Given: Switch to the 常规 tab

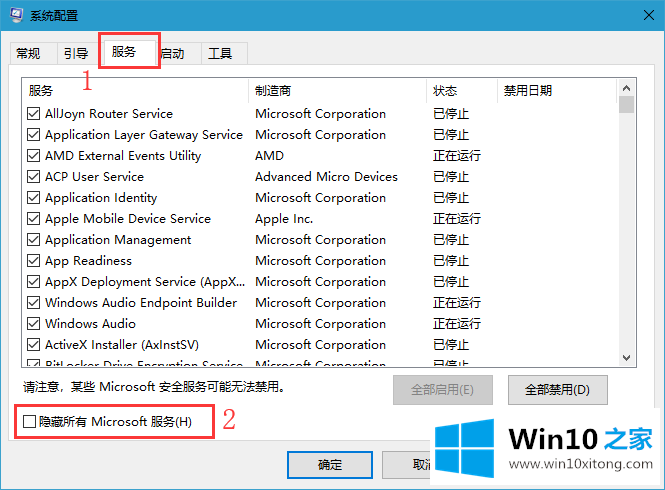Looking at the screenshot, I should pyautogui.click(x=33, y=53).
